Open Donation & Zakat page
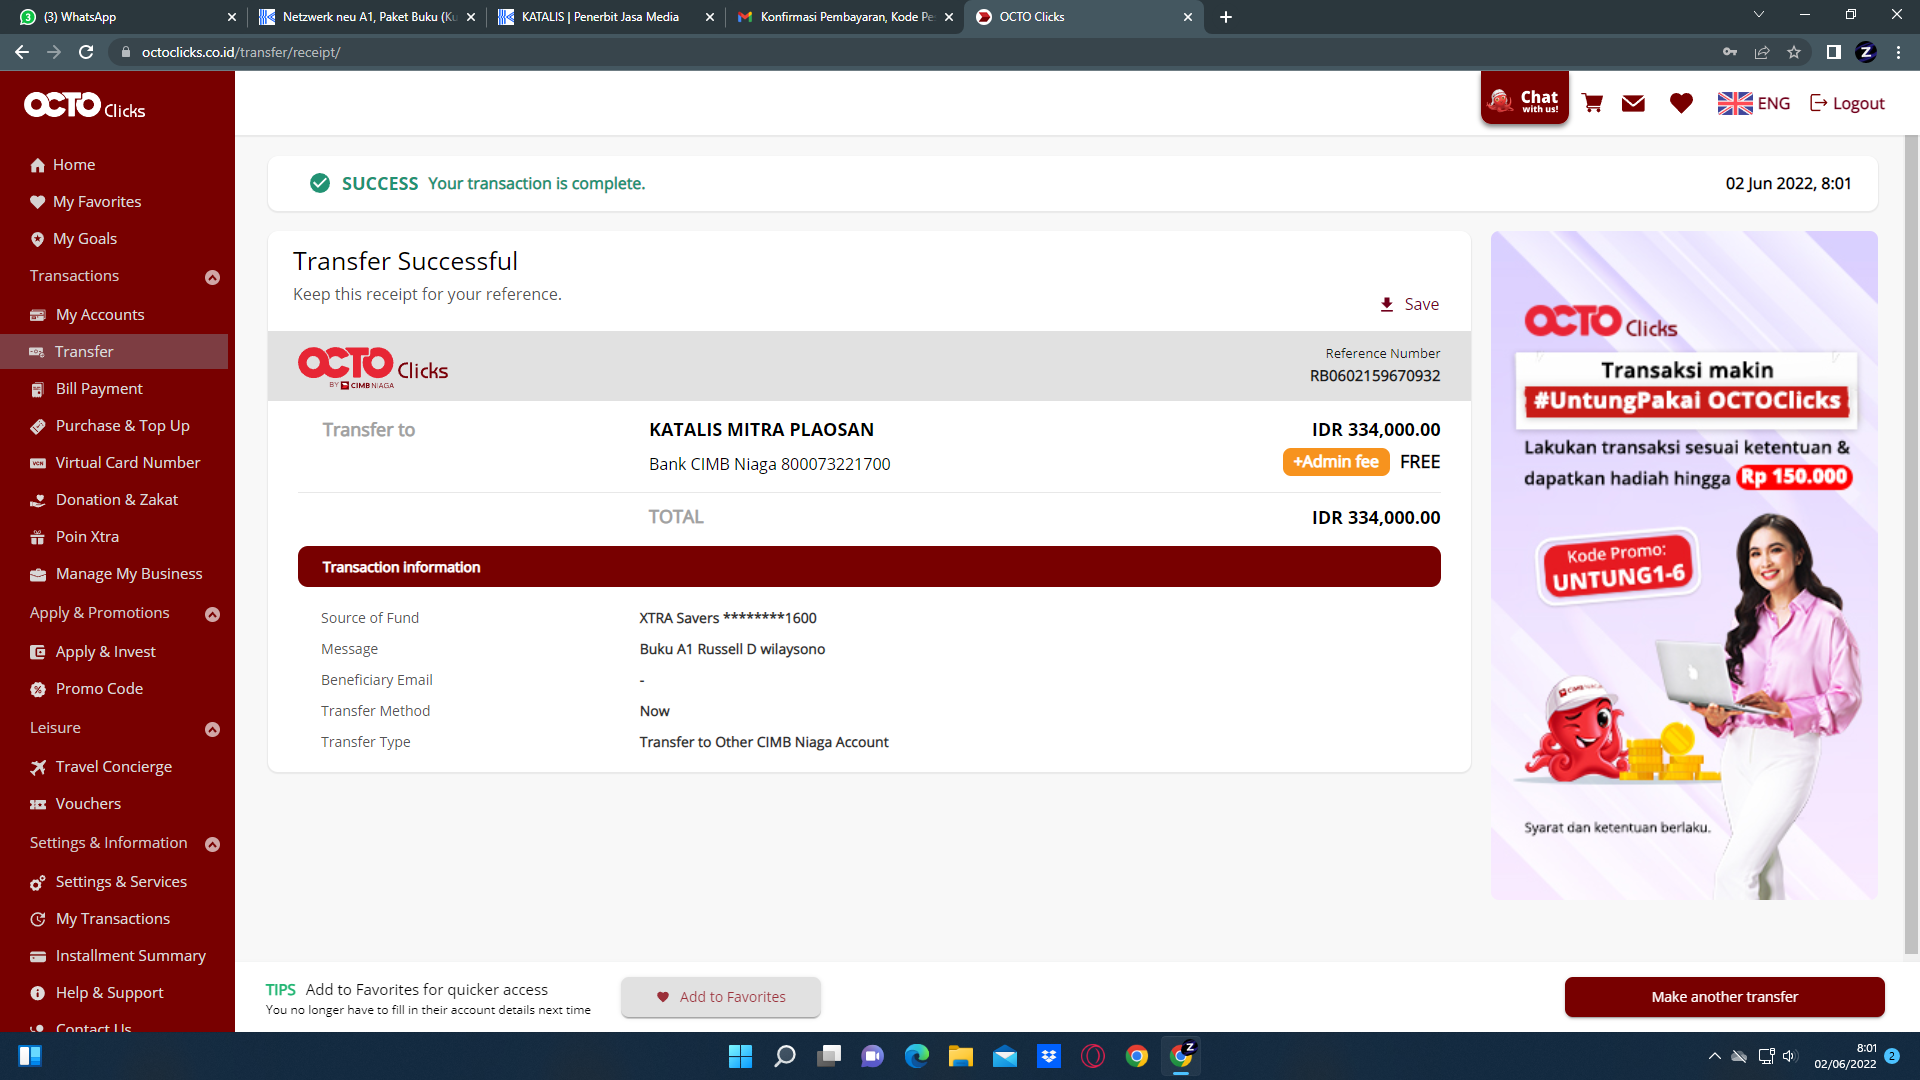 click(x=104, y=499)
